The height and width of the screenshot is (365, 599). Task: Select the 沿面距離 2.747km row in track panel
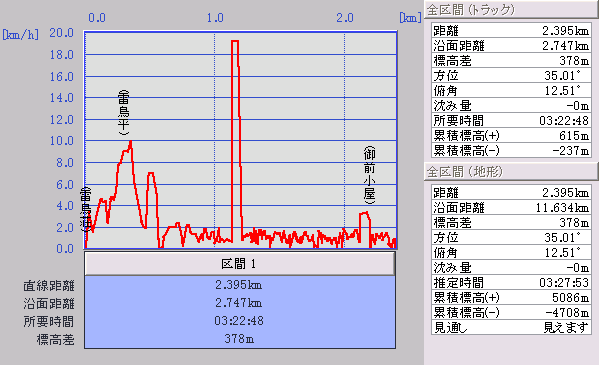pyautogui.click(x=511, y=46)
